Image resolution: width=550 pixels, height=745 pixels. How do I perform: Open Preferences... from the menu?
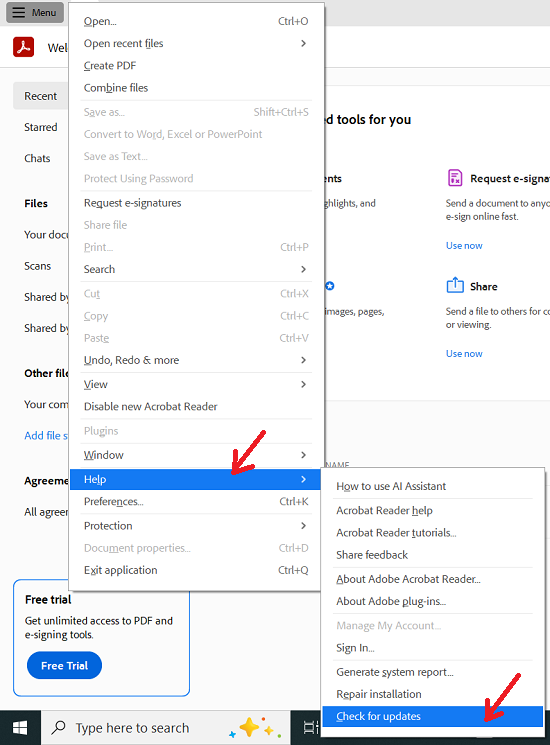(196, 502)
